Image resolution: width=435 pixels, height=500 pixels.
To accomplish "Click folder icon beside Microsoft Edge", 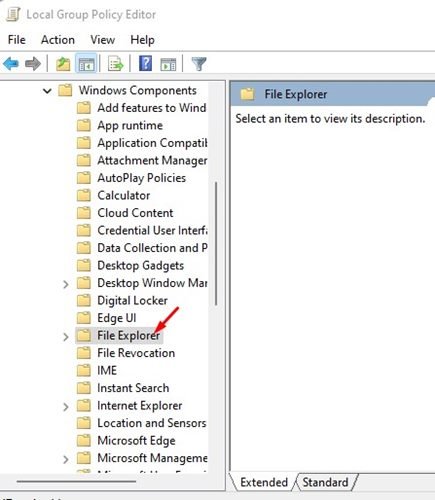I will tap(83, 441).
